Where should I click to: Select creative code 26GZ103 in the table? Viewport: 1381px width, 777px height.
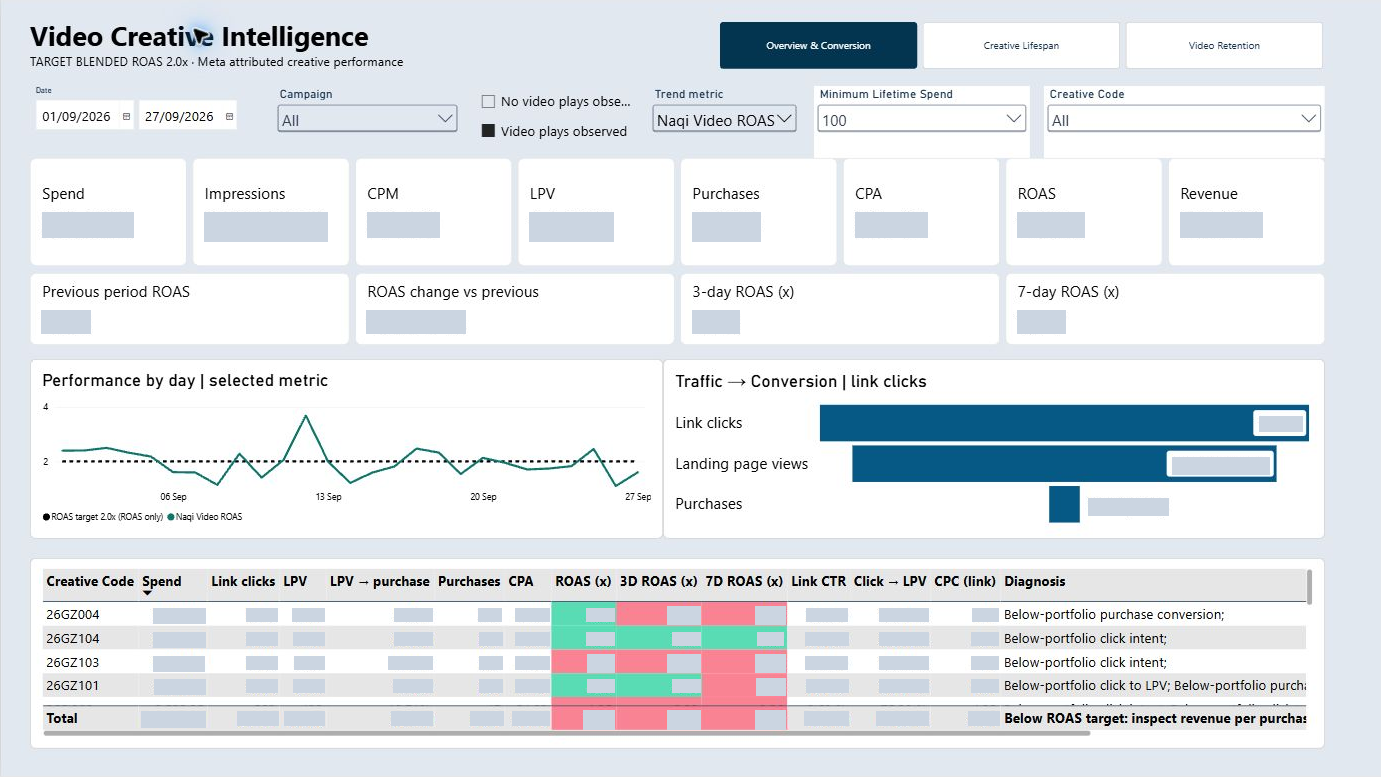tap(73, 662)
